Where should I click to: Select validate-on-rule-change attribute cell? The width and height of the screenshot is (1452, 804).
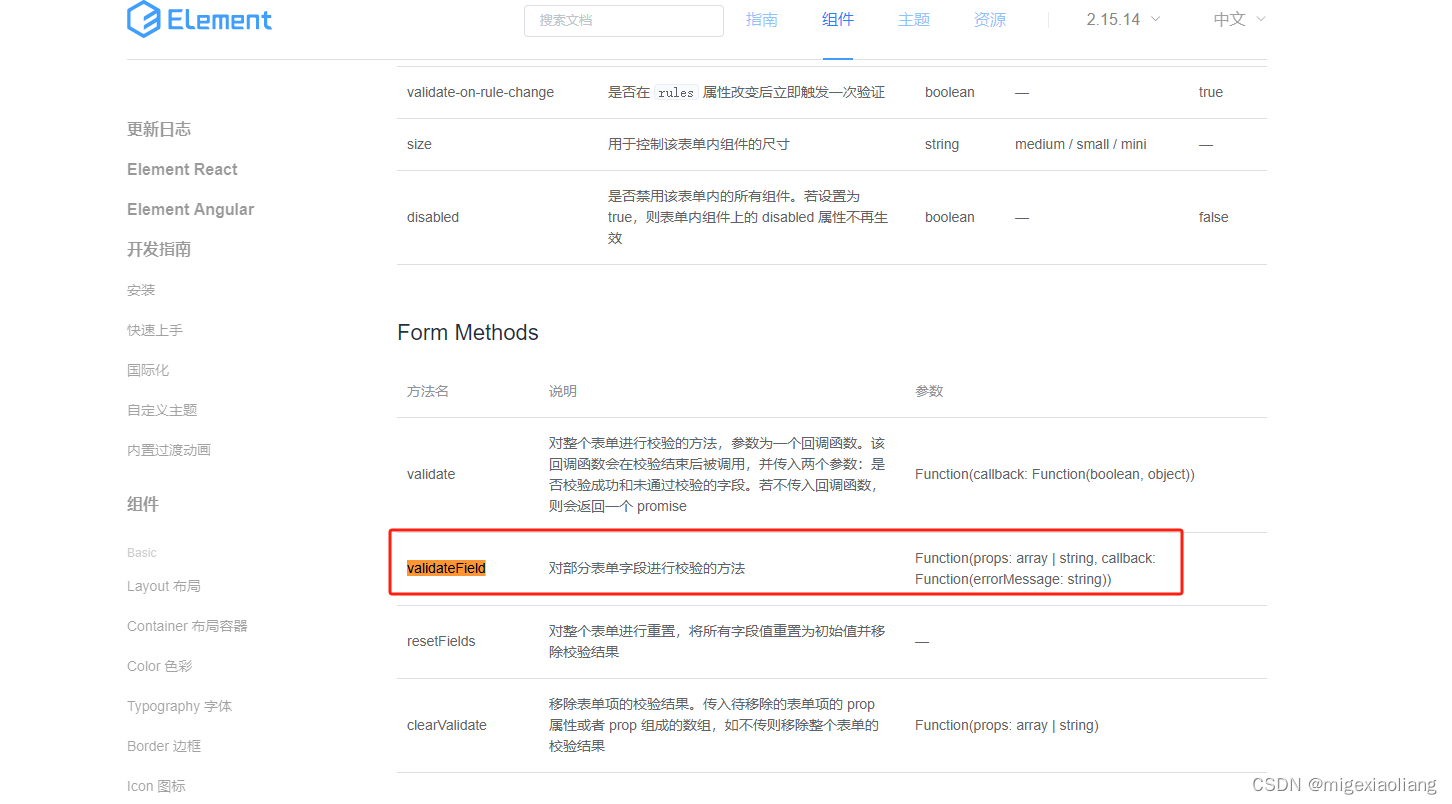click(x=480, y=92)
